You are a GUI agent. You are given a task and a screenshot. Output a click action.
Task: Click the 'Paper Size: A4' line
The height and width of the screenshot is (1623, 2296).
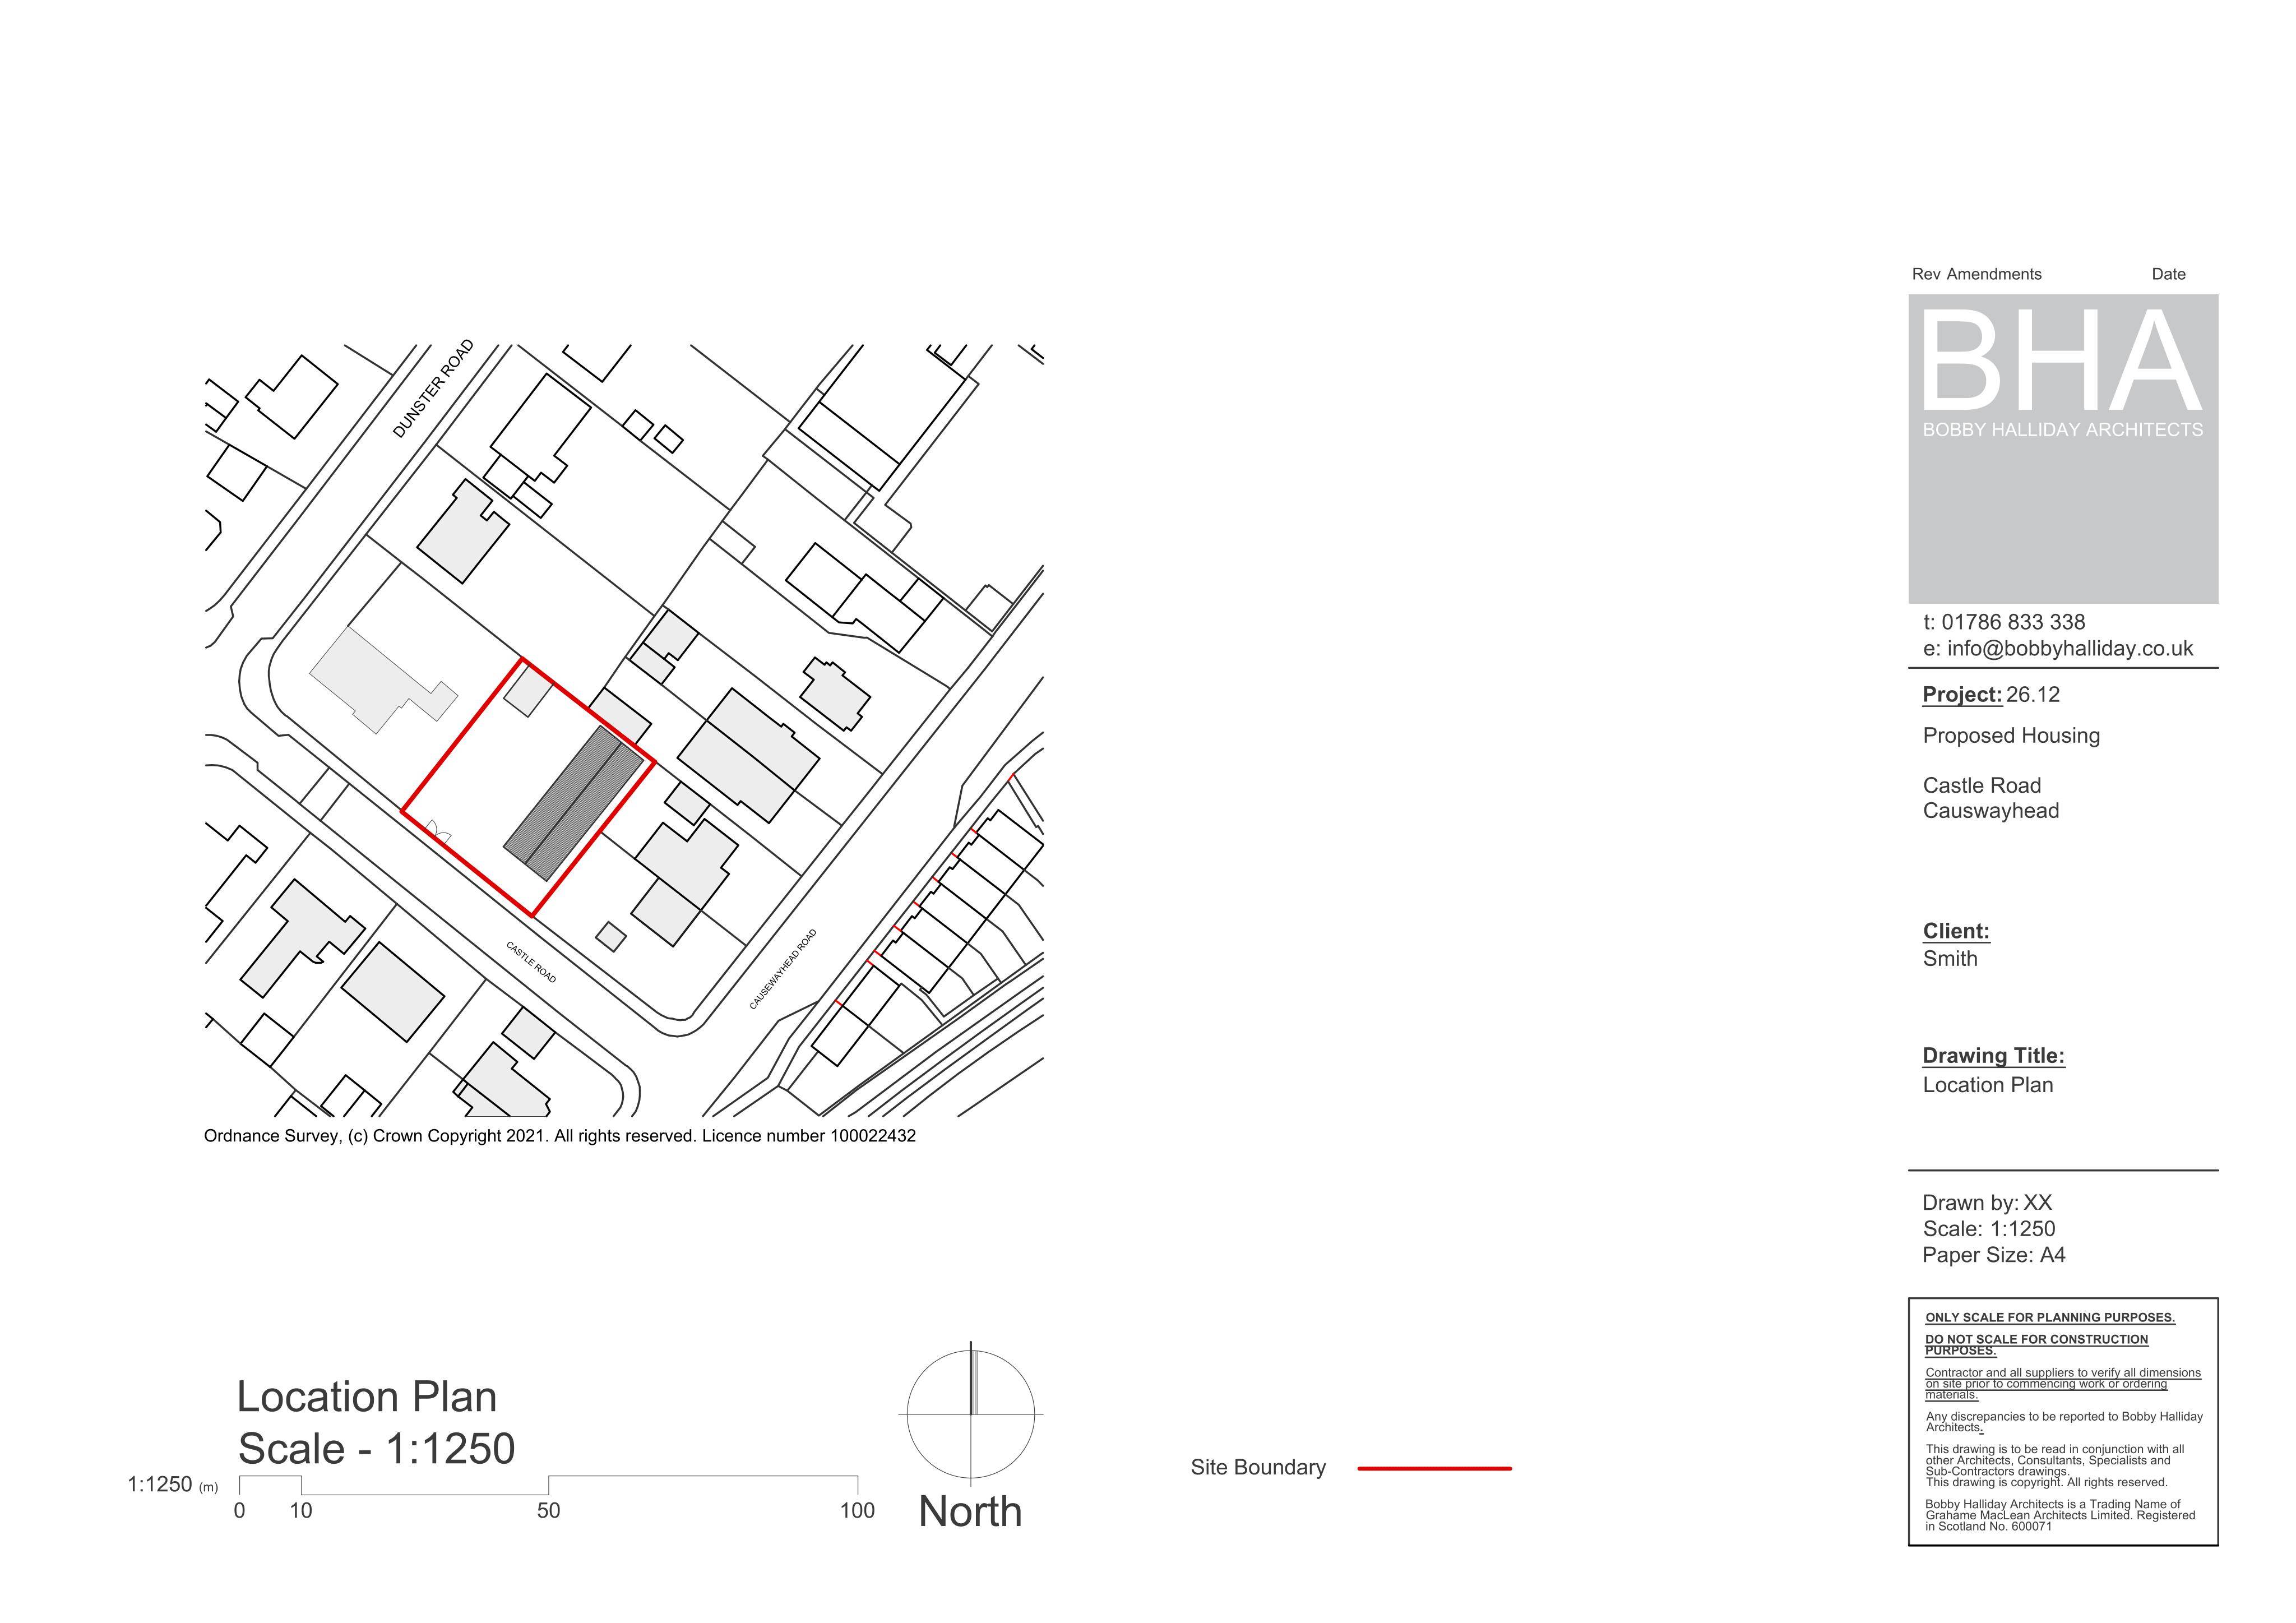[x=1994, y=1255]
